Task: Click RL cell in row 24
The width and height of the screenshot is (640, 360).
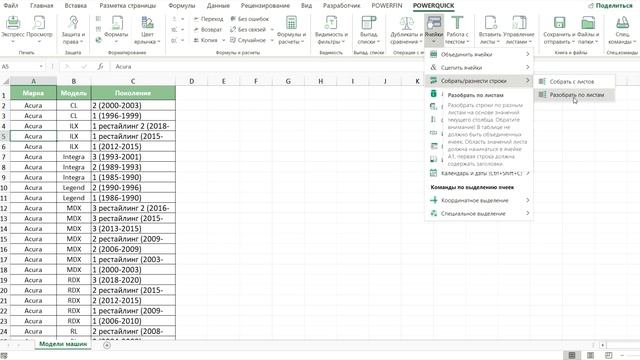Action: (x=73, y=331)
